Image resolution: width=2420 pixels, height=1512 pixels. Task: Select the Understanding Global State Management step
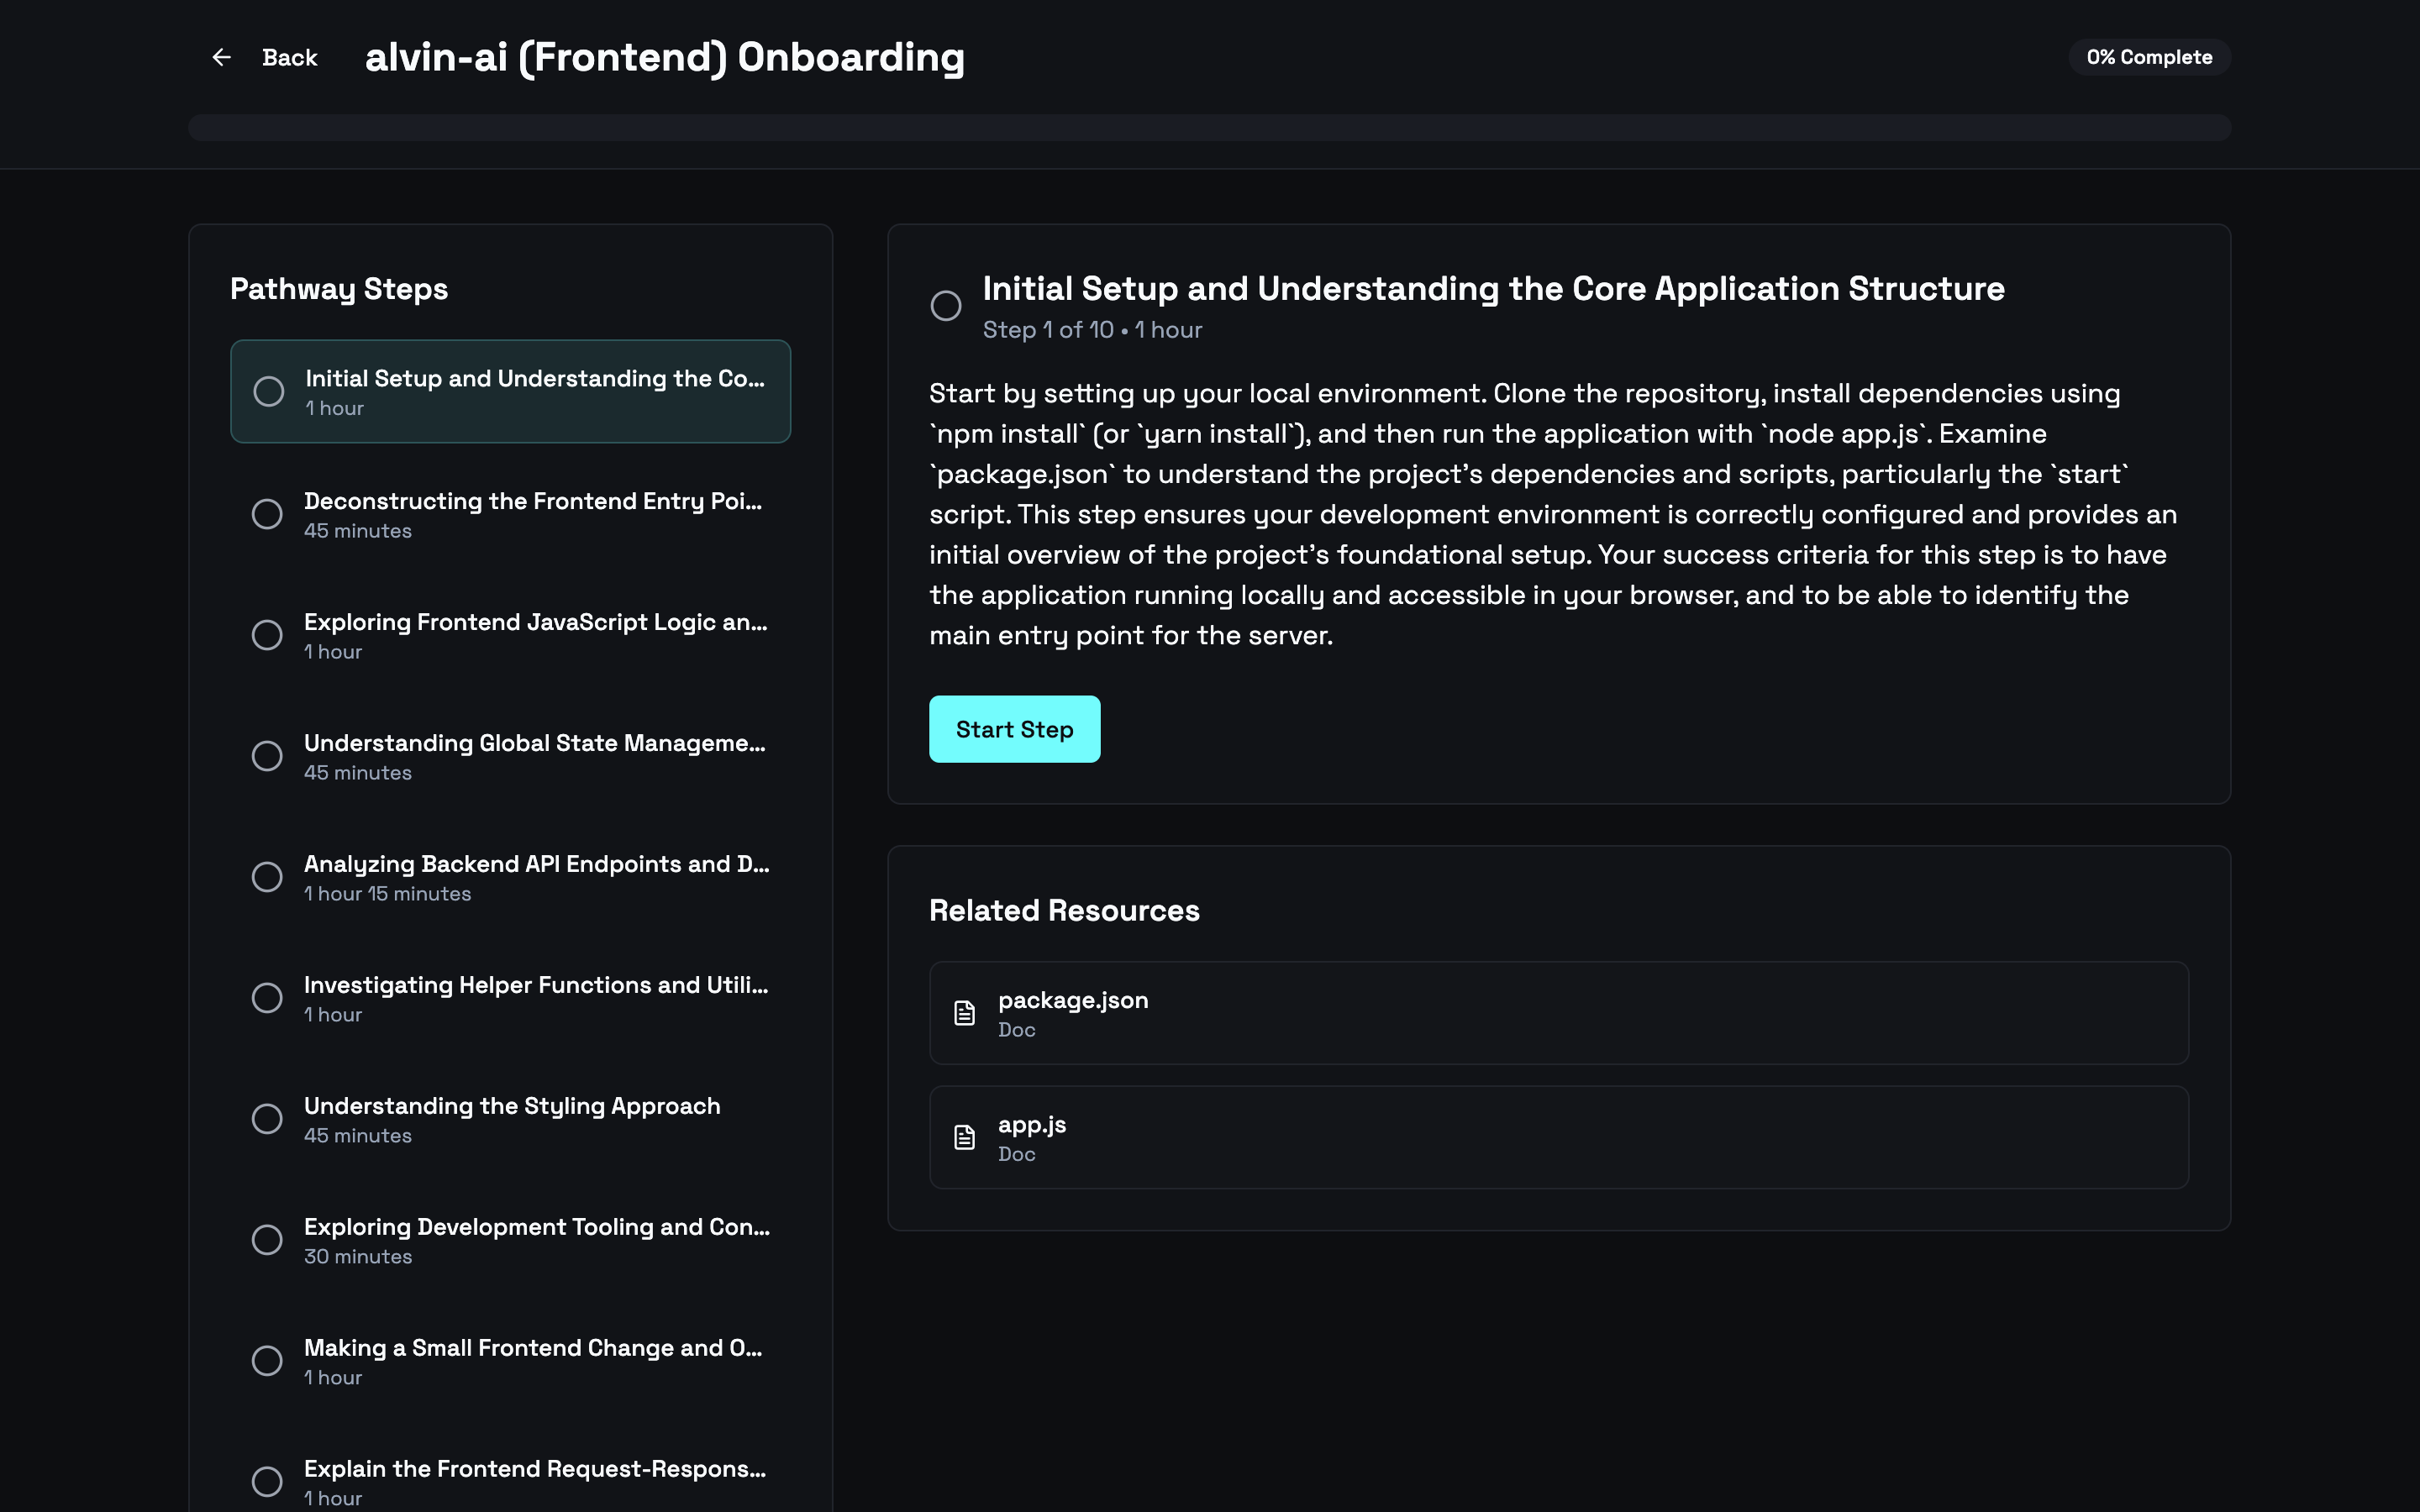pos(534,756)
